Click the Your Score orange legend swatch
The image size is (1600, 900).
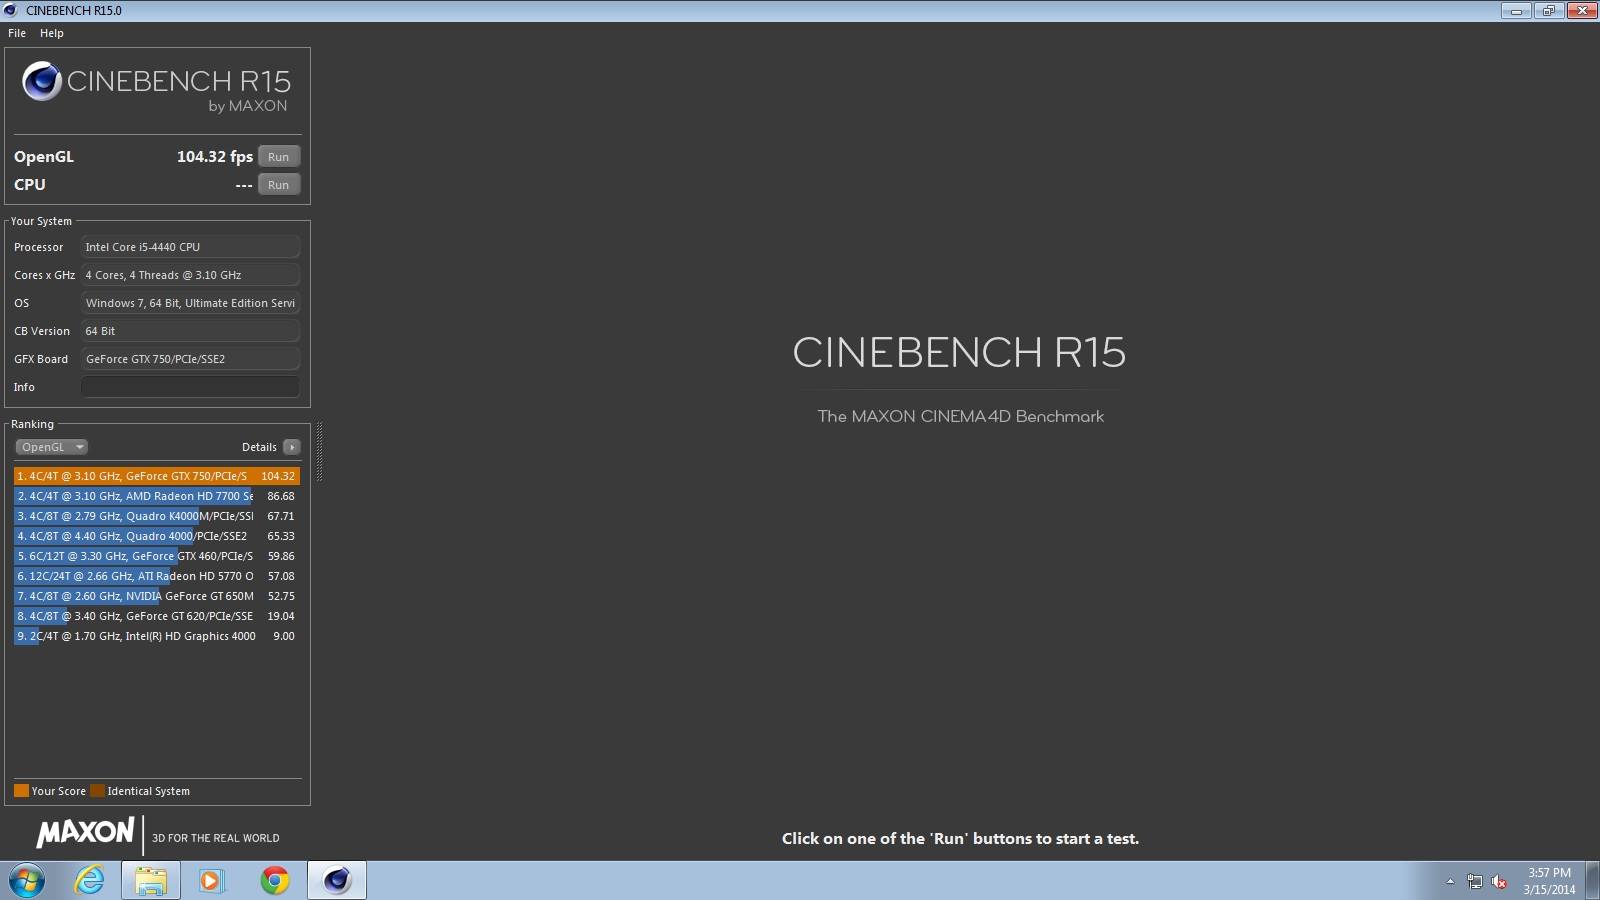pyautogui.click(x=21, y=791)
